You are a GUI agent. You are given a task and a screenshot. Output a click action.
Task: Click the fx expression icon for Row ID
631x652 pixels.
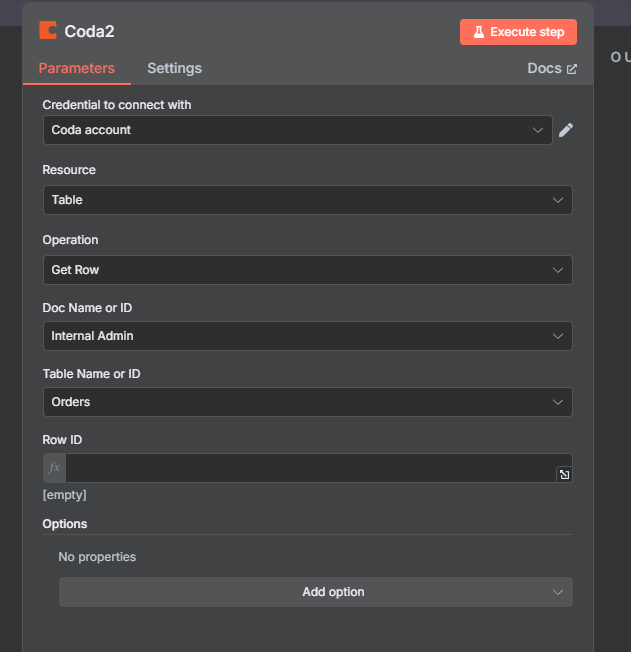(x=54, y=468)
